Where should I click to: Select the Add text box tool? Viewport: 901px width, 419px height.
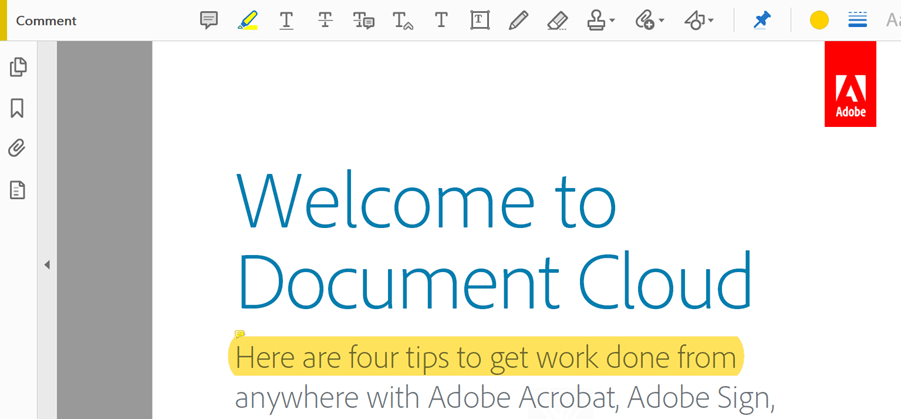(x=480, y=21)
